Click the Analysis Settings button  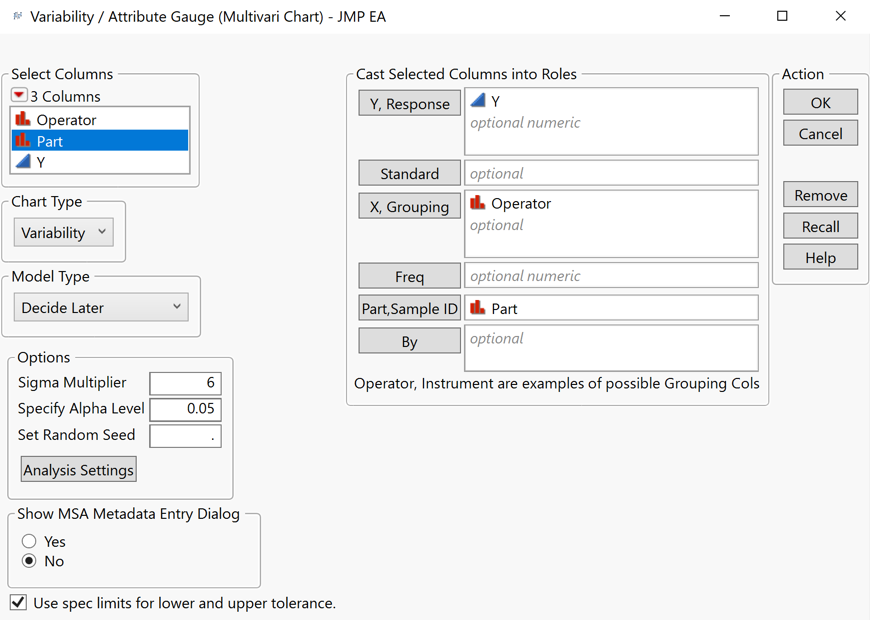click(78, 469)
